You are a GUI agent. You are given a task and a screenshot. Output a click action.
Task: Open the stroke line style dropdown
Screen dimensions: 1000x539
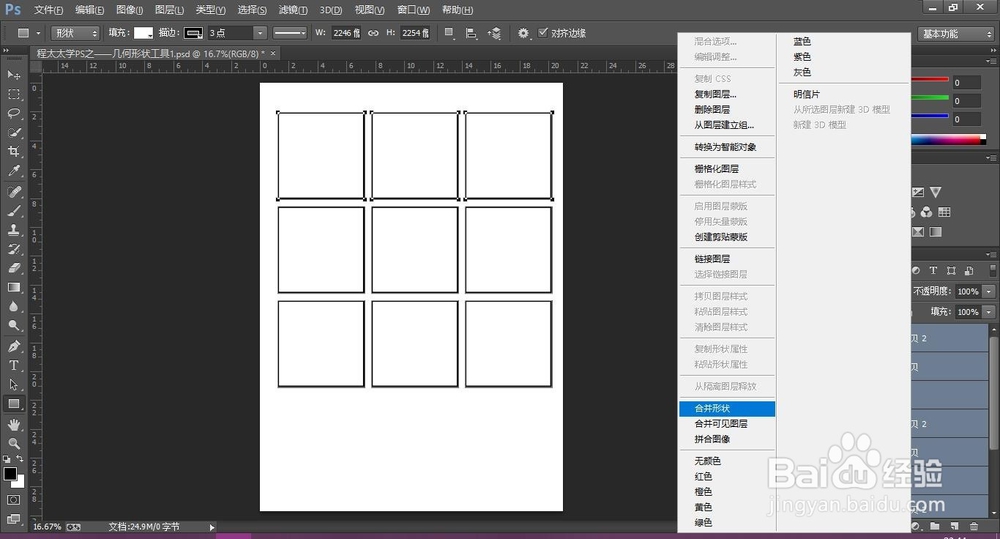click(x=290, y=33)
